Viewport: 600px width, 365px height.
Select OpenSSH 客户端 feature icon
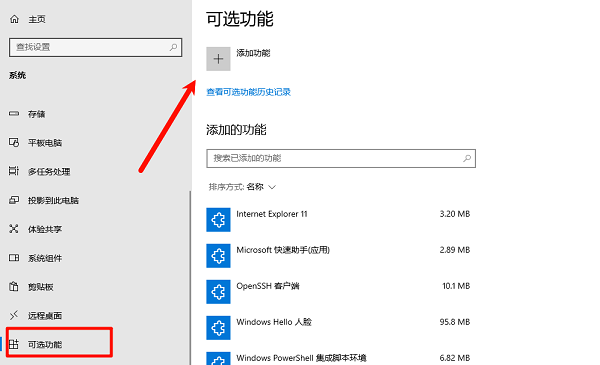(218, 292)
